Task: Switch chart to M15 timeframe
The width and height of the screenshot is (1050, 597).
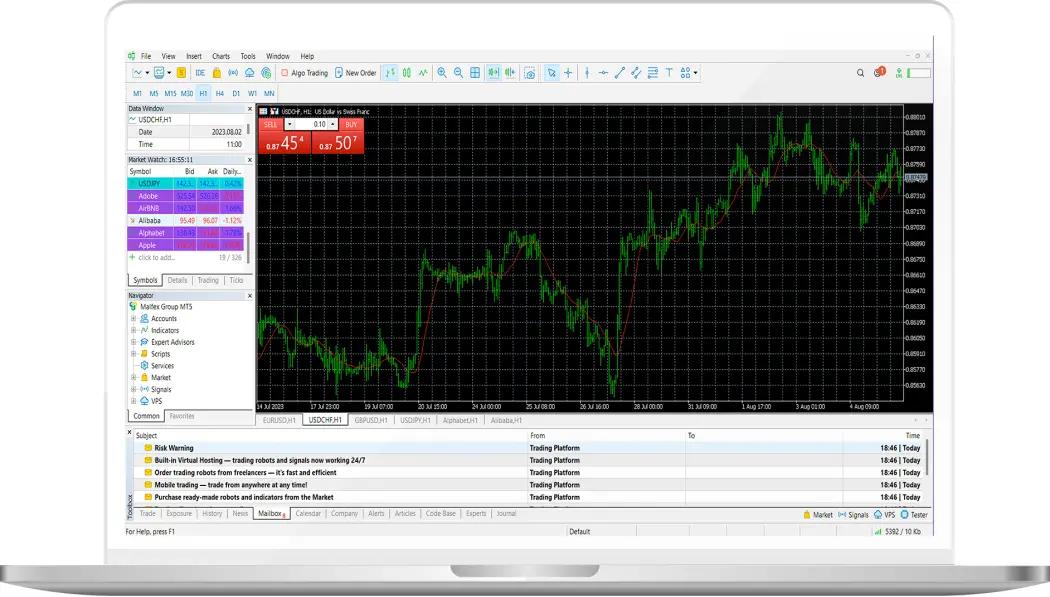Action: point(170,93)
